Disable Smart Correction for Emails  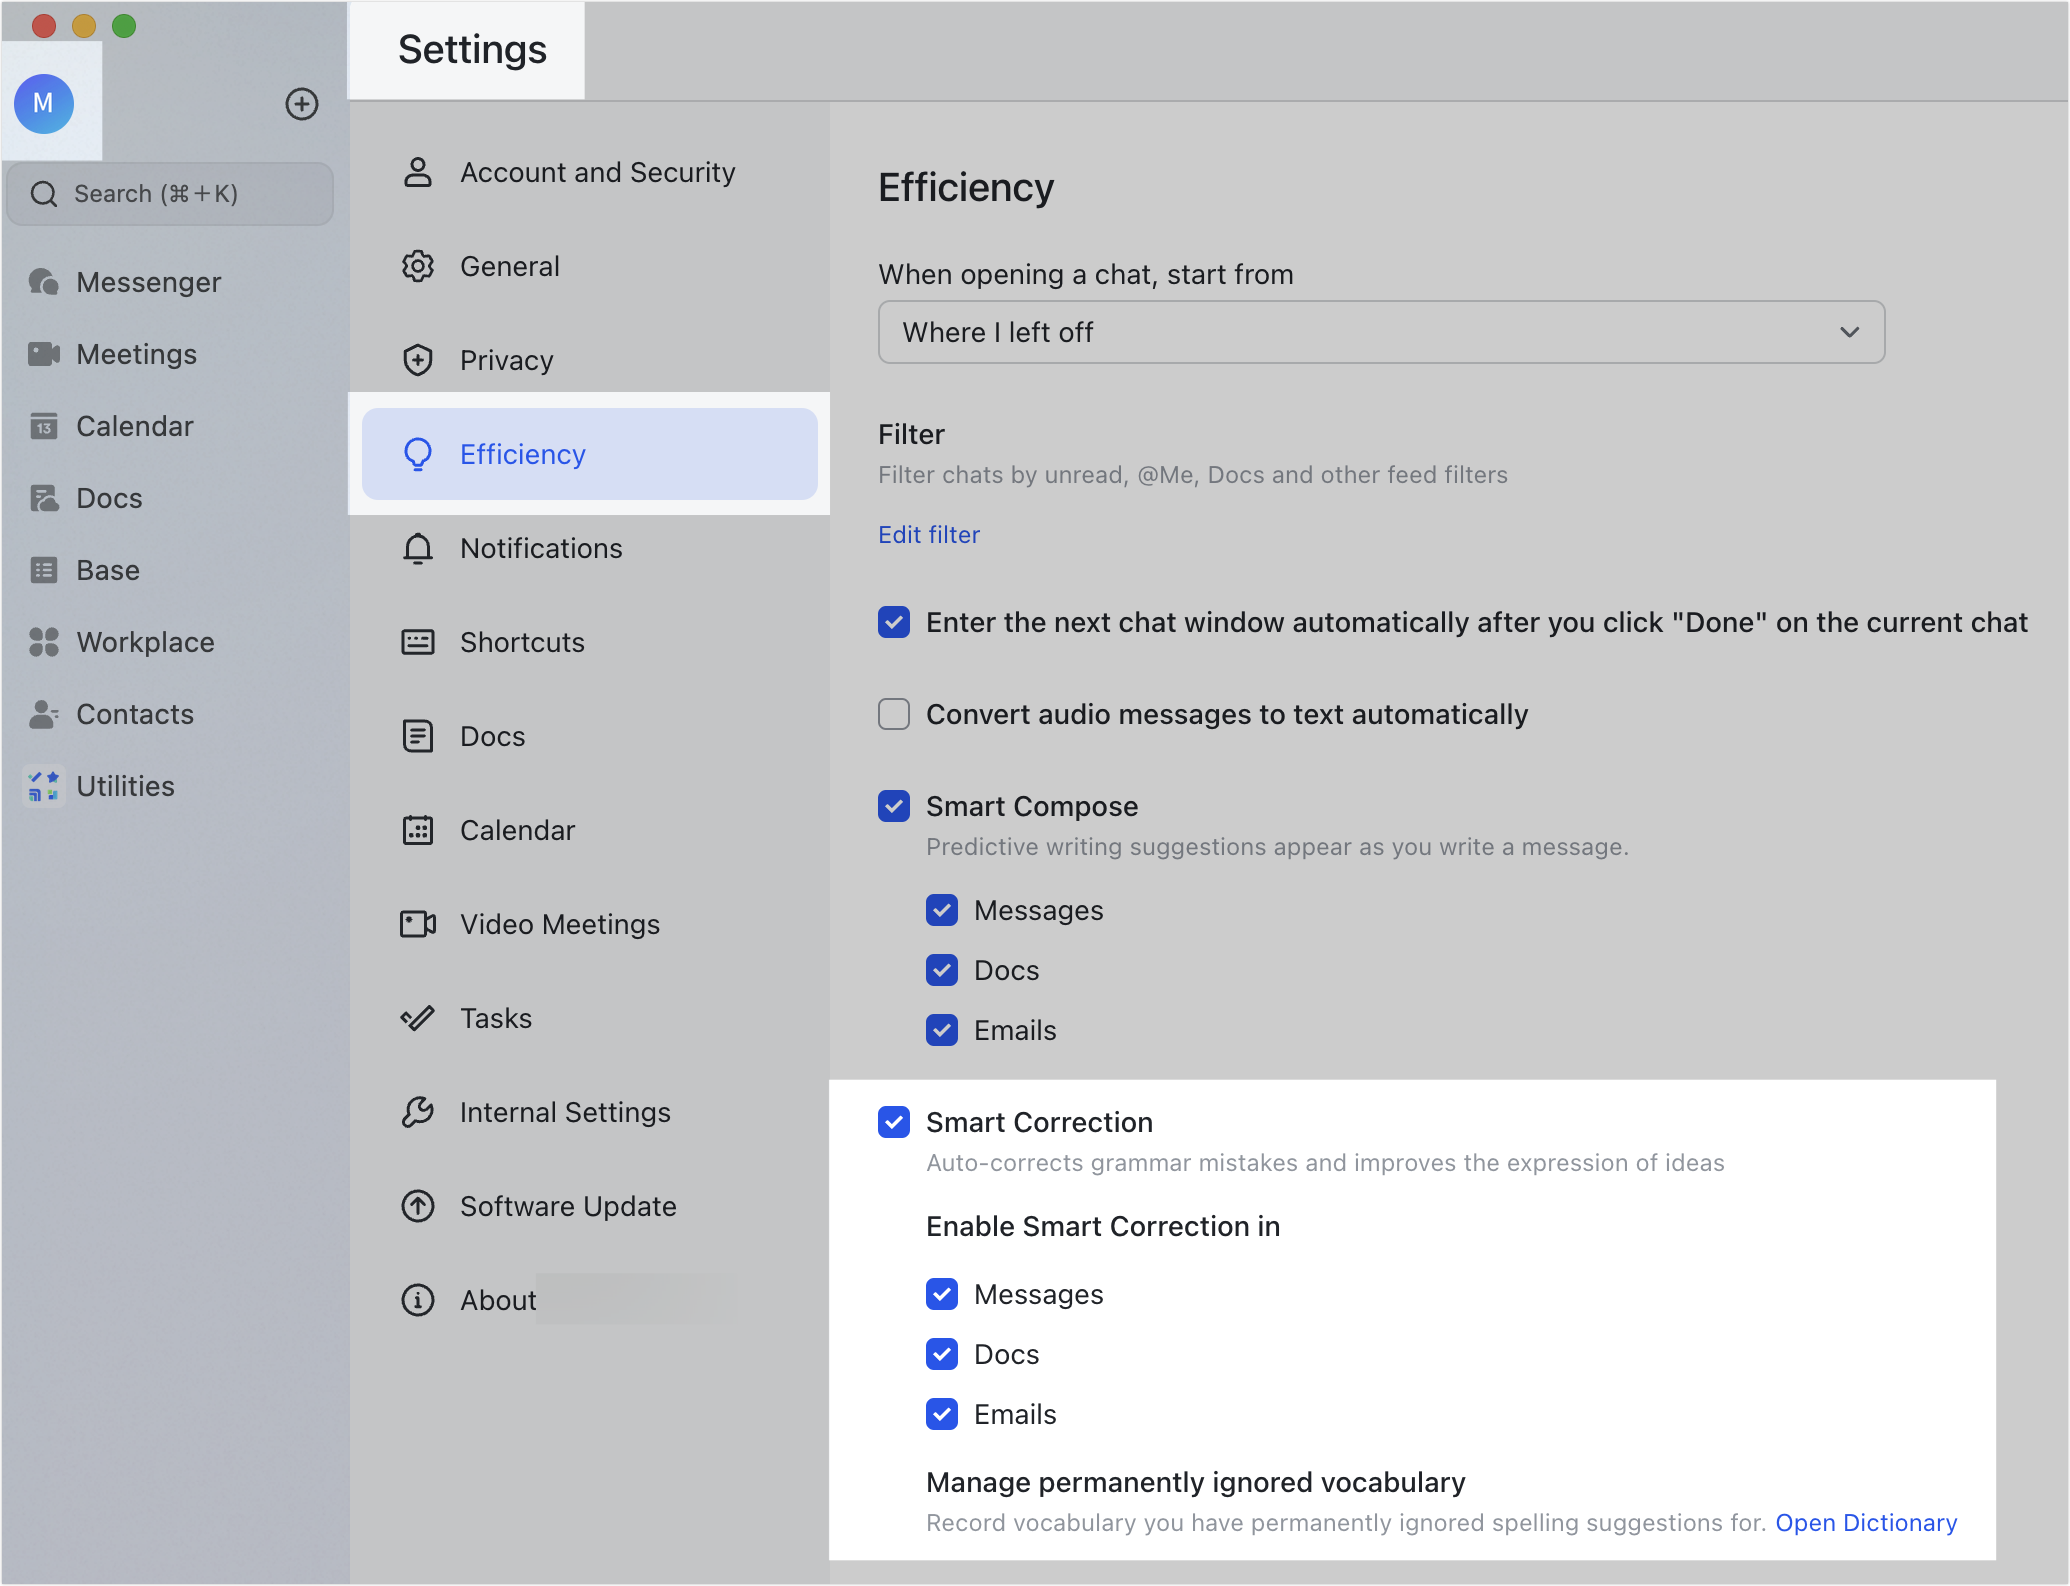pyautogui.click(x=942, y=1414)
